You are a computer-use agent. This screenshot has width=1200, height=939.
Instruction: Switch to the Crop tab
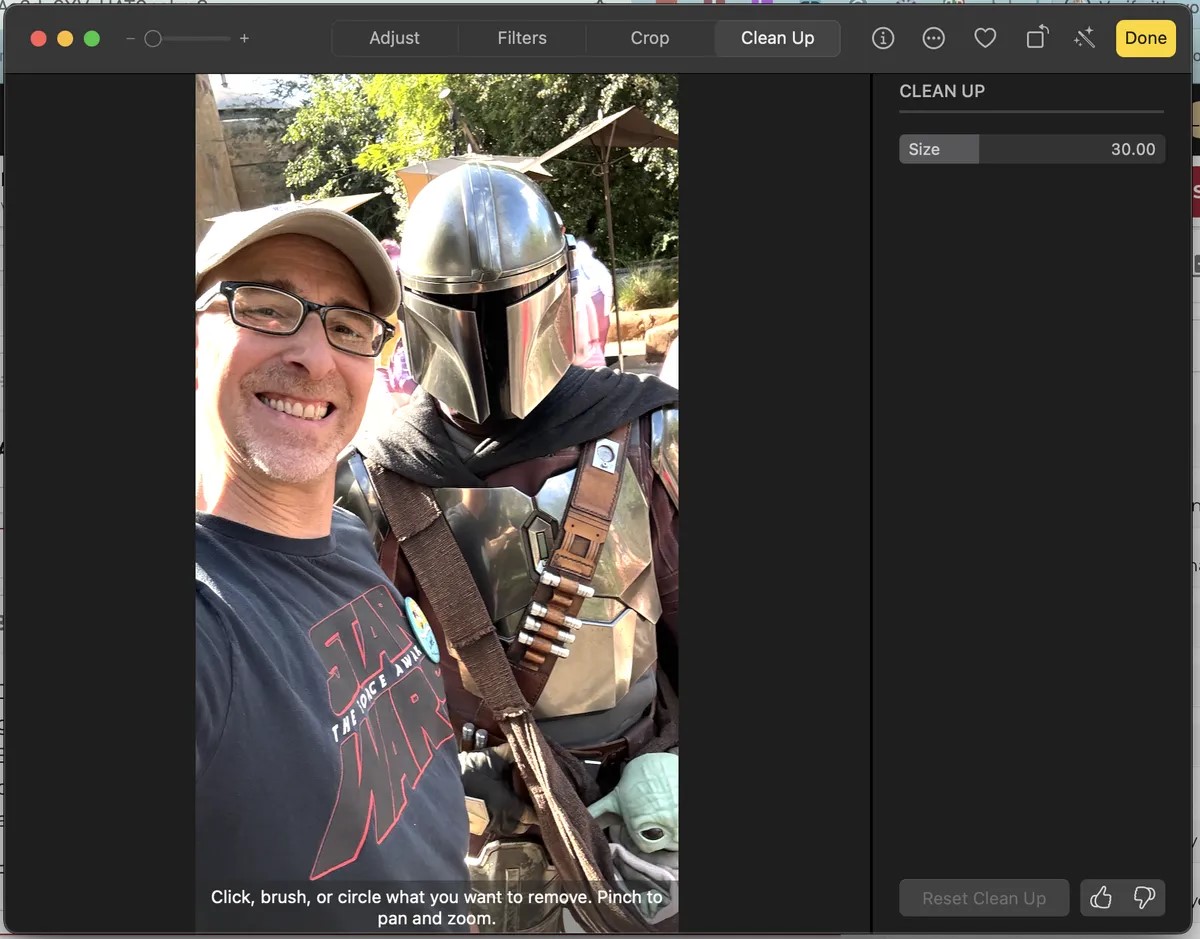click(649, 38)
